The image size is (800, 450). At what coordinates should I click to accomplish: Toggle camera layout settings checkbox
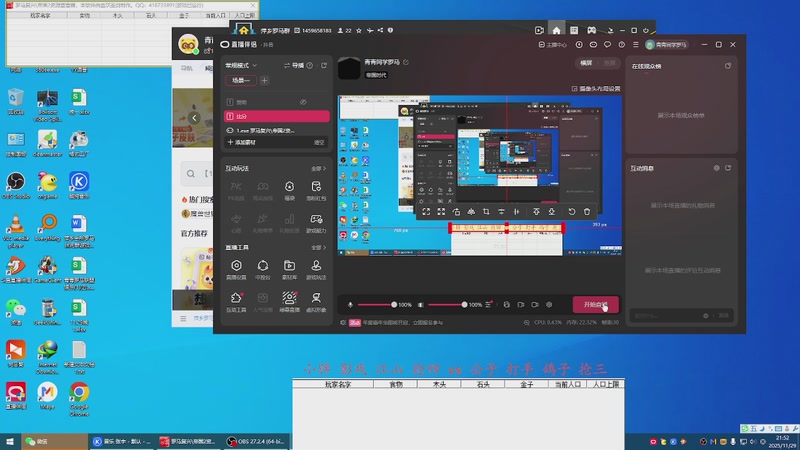point(574,89)
